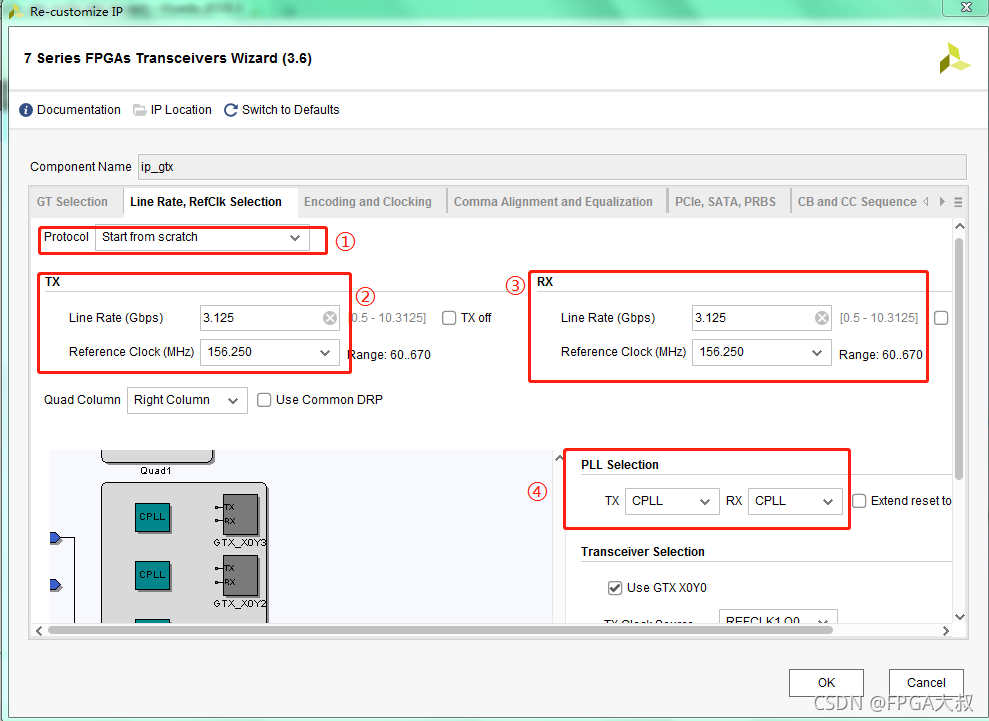Switch to GT Selection tab
The image size is (989, 721).
73,202
